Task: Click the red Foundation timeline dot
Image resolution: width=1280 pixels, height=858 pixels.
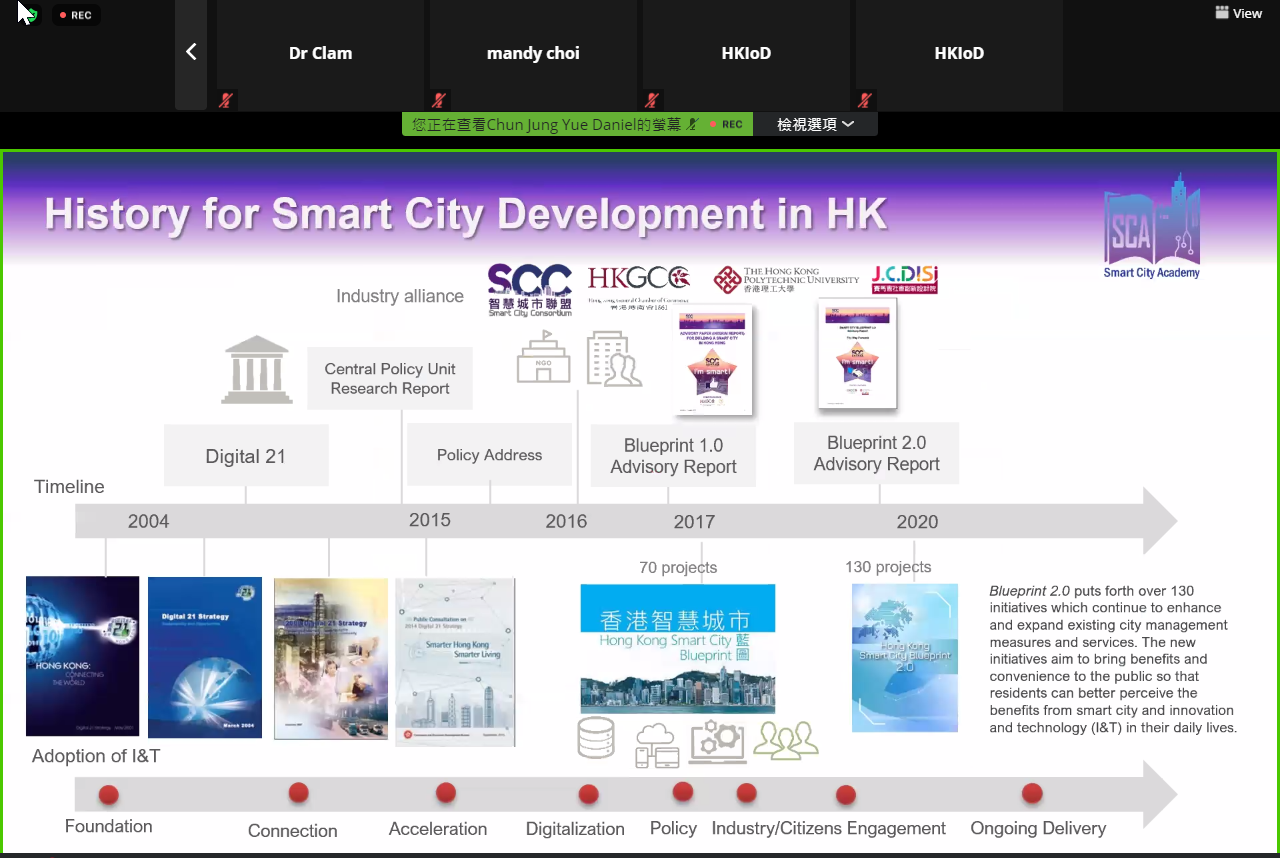Action: pyautogui.click(x=109, y=795)
